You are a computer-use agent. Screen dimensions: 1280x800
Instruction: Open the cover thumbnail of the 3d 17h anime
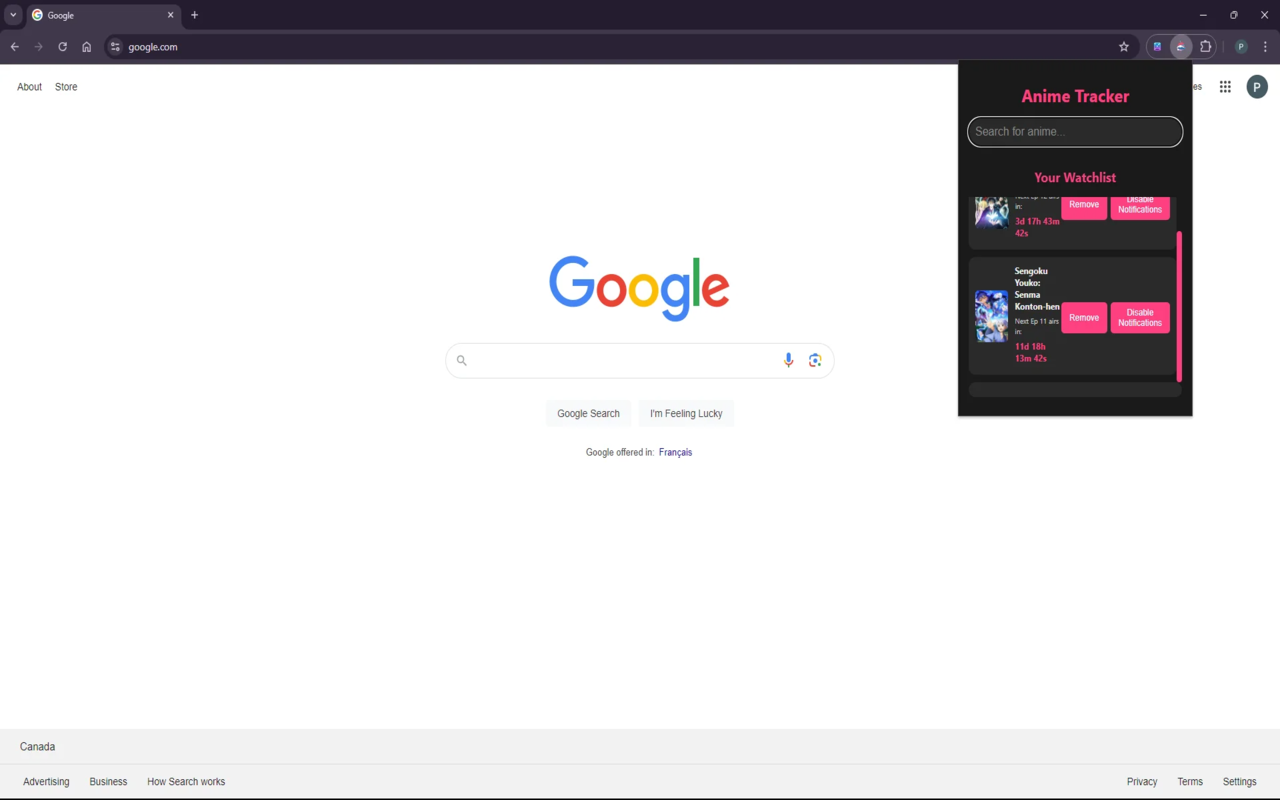[992, 213]
